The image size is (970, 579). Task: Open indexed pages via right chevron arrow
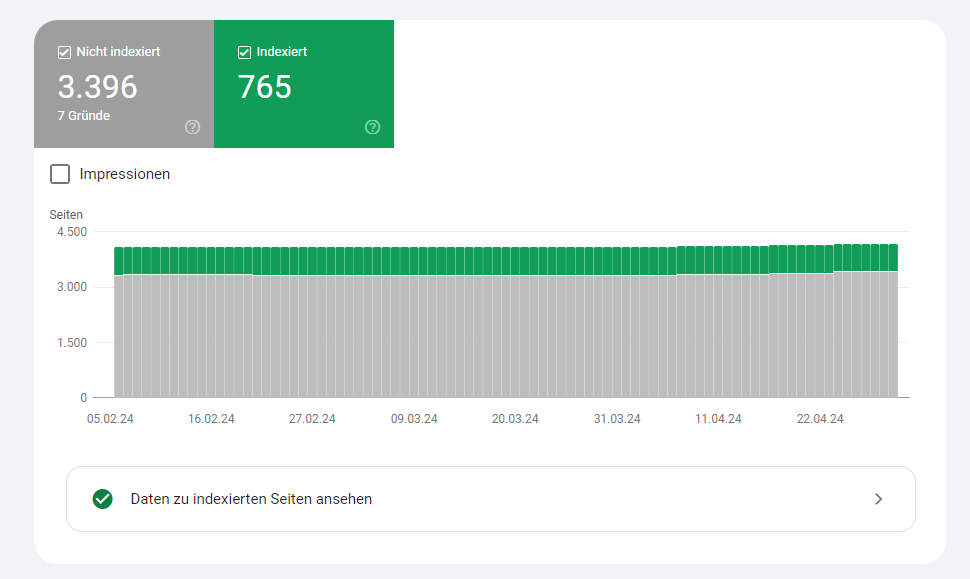pyautogui.click(x=878, y=499)
